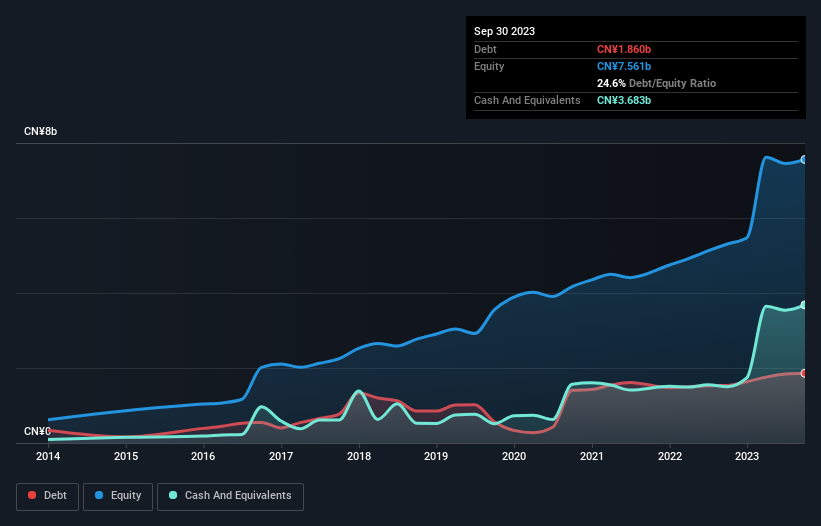Screen dimensions: 821x526
Task: Click the 2020 x-axis label
Action: (x=514, y=456)
